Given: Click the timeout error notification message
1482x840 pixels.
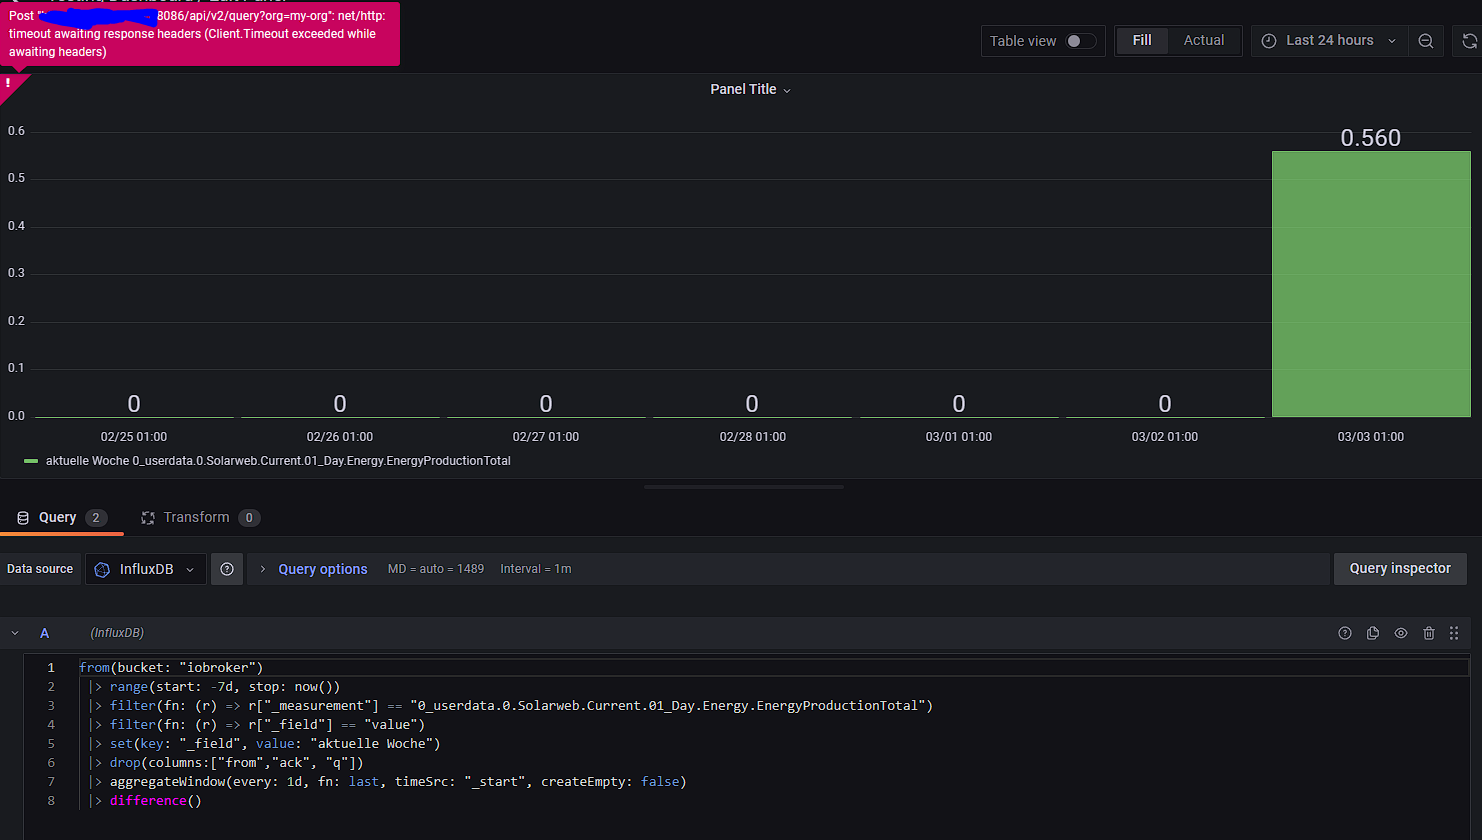Looking at the screenshot, I should [198, 34].
